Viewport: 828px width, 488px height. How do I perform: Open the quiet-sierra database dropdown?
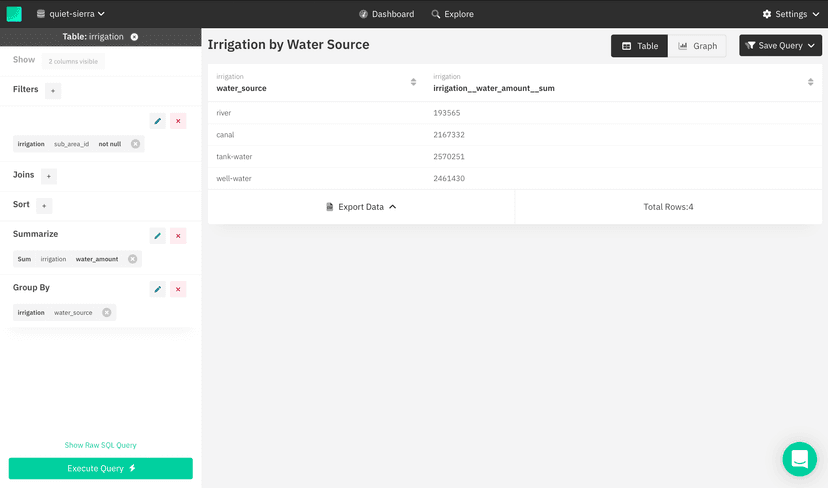tap(70, 14)
